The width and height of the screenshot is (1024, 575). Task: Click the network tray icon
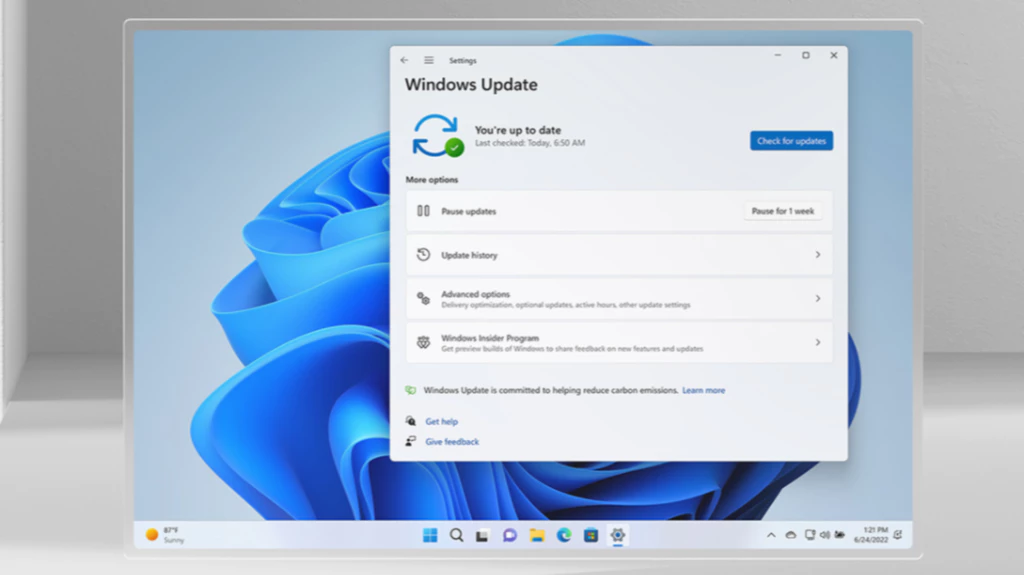point(810,535)
